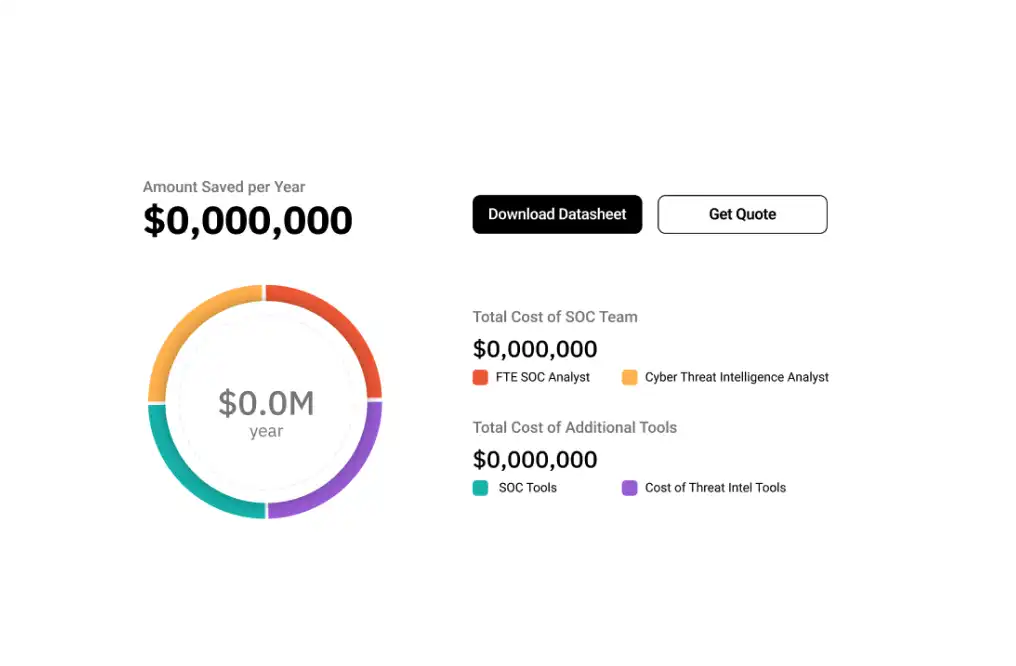Click the Cyber Threat Intelligence Analyst legend label

tap(737, 377)
